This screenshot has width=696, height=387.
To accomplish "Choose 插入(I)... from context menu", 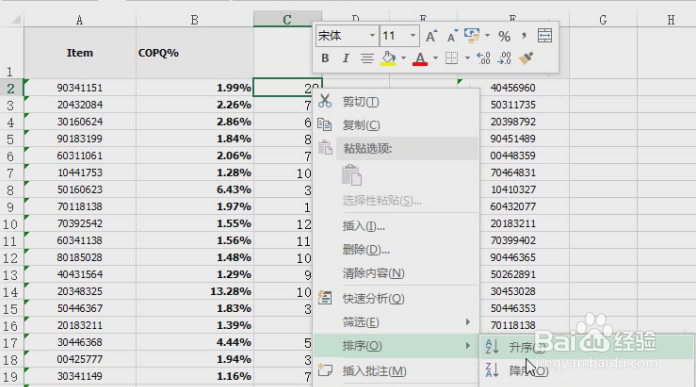I will pos(396,226).
